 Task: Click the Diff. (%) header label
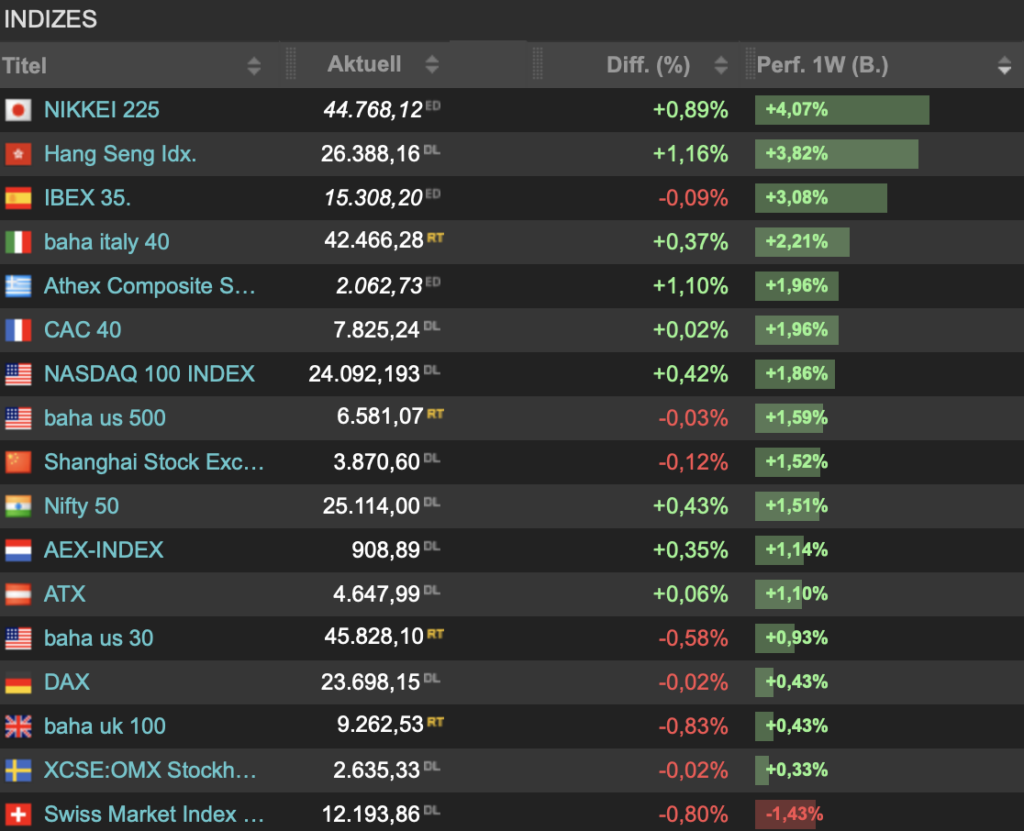(648, 65)
